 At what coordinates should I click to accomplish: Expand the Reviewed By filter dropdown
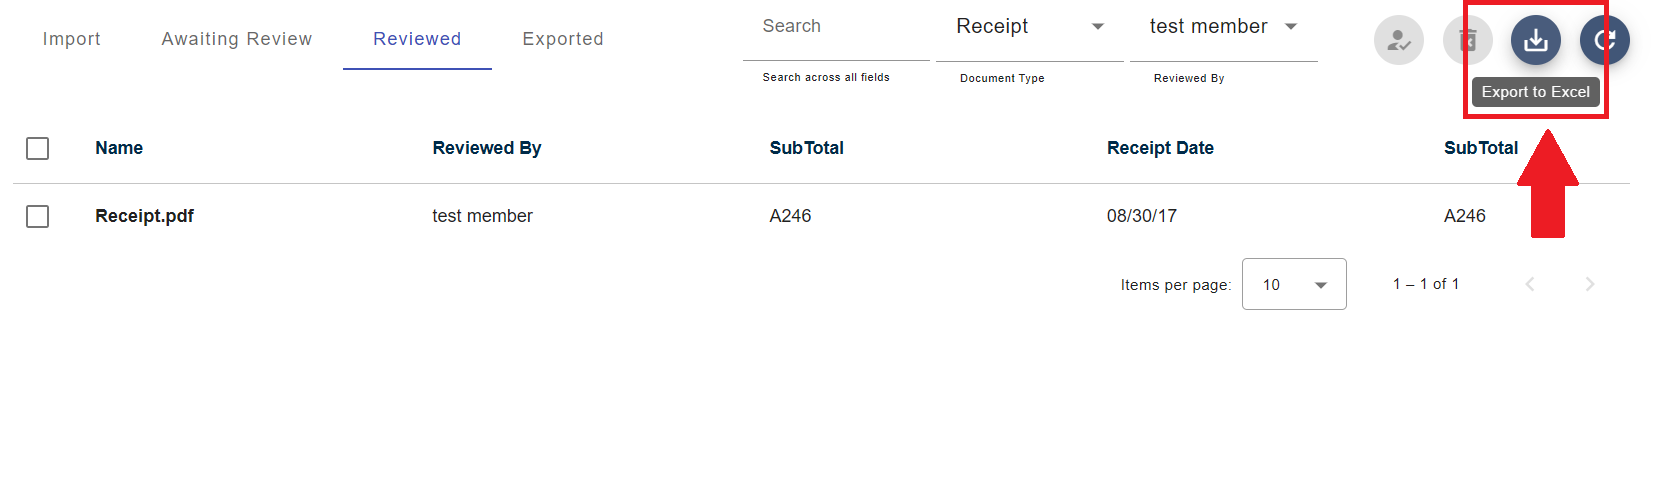(1222, 27)
